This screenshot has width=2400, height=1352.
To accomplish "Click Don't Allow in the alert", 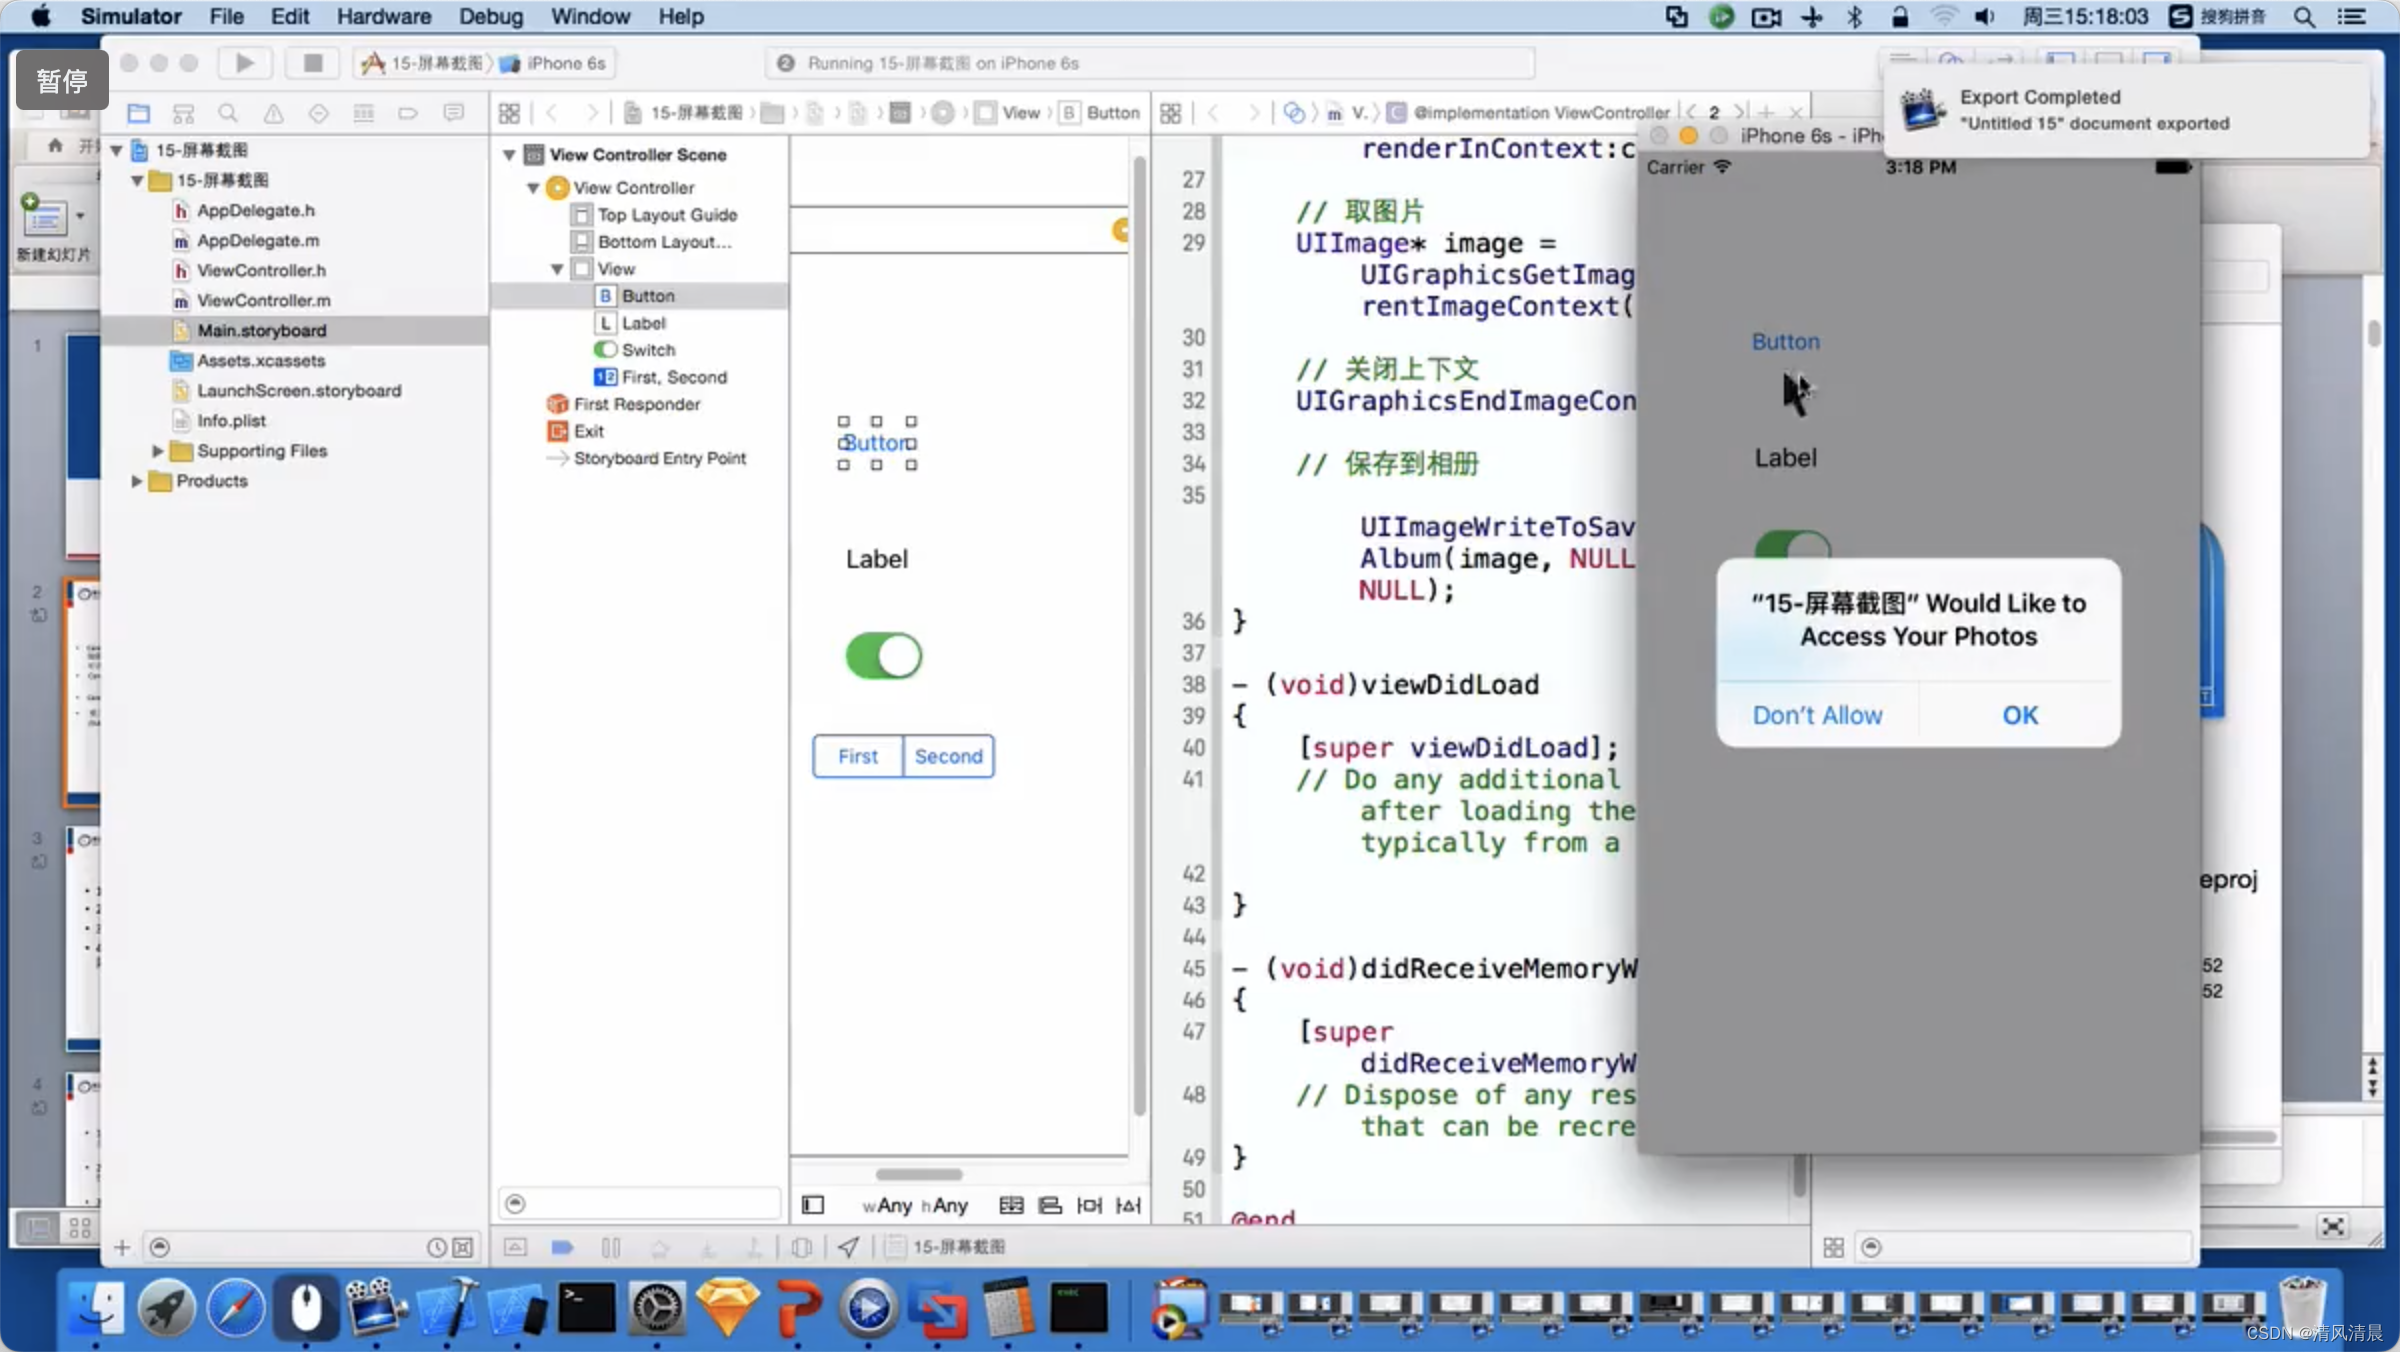I will (1817, 715).
